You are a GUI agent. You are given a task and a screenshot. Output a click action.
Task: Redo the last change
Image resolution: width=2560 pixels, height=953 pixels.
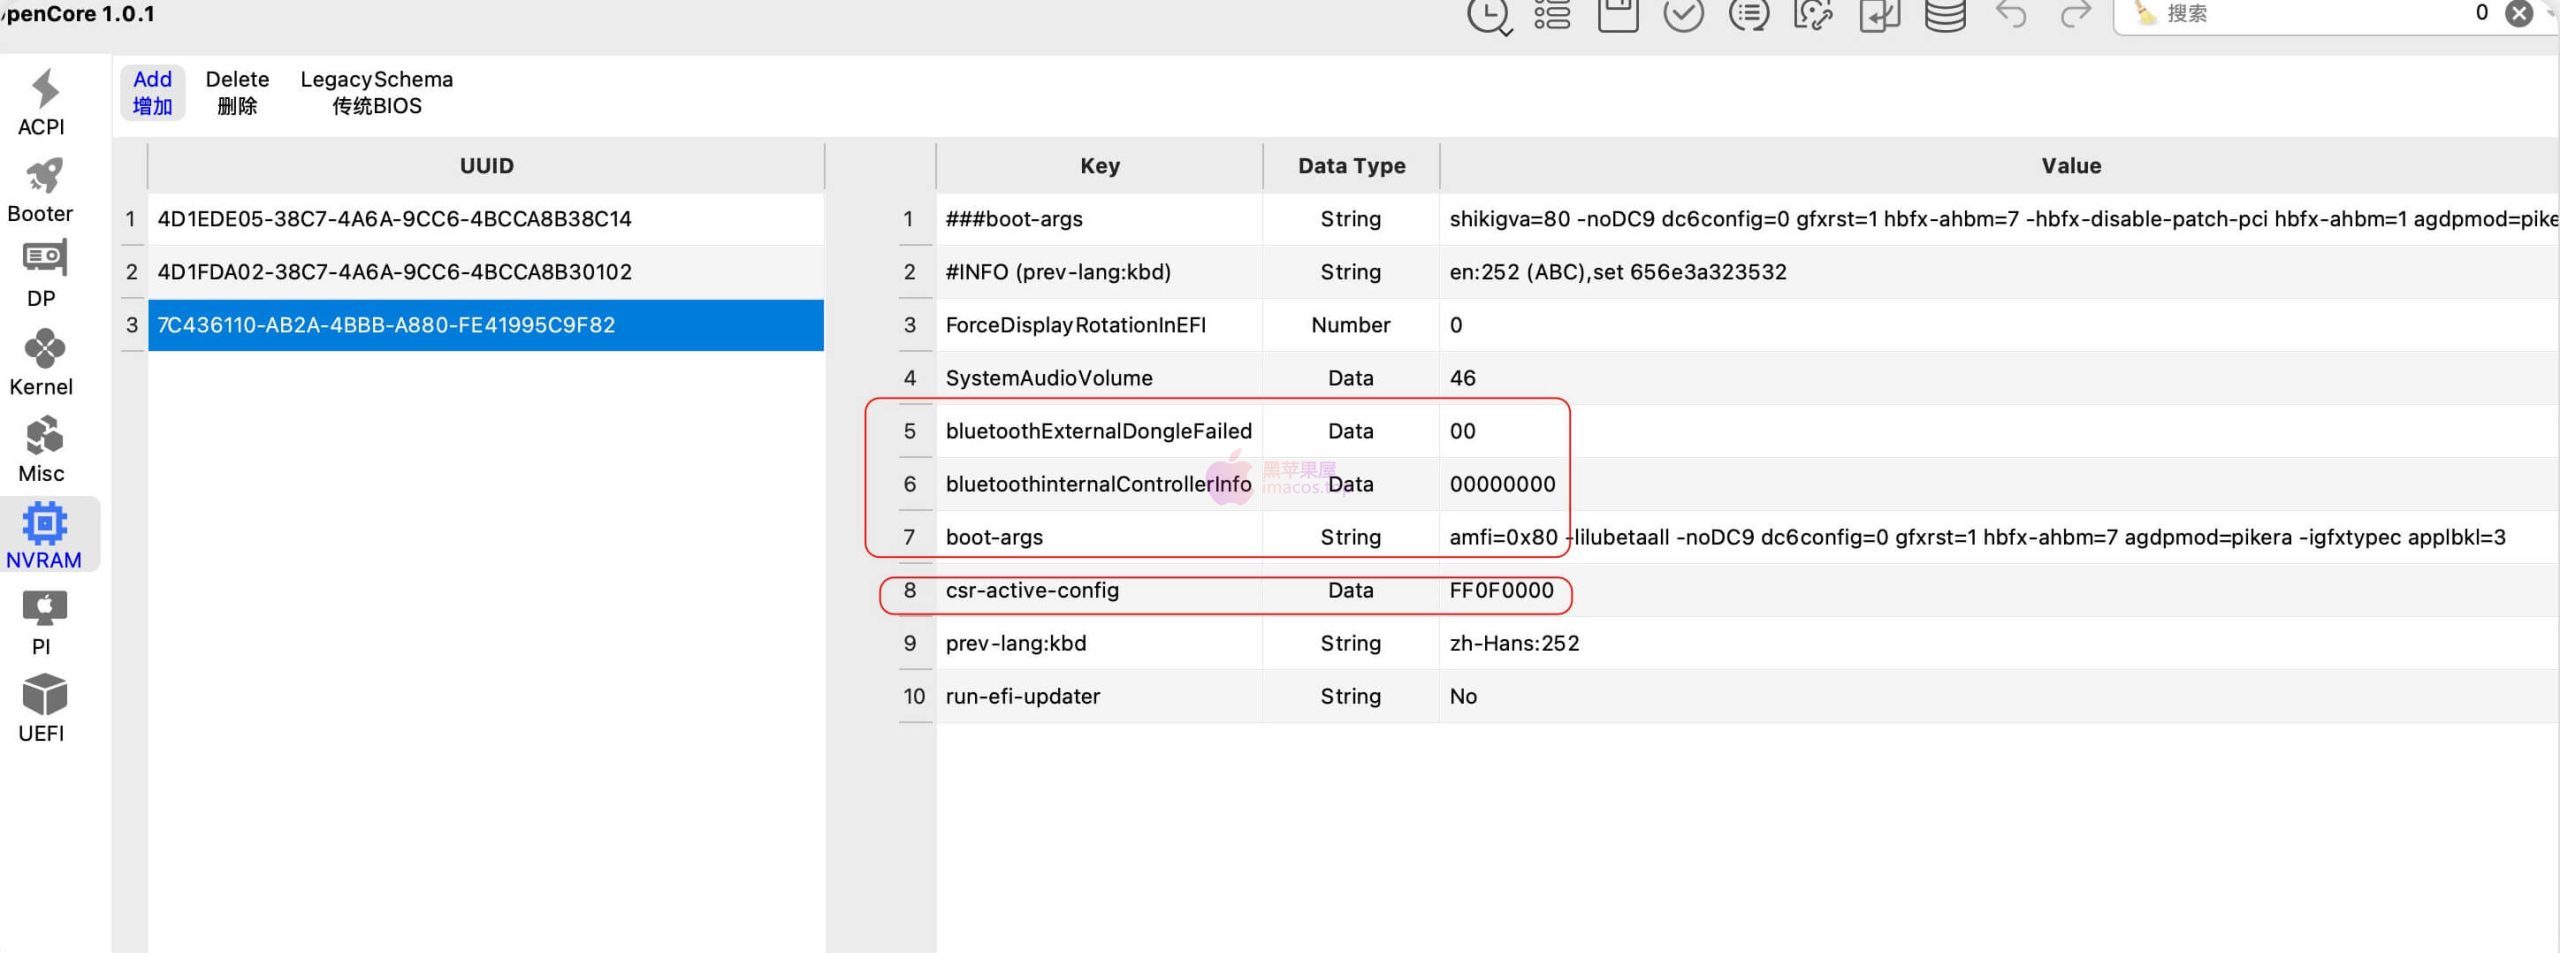click(x=2076, y=14)
